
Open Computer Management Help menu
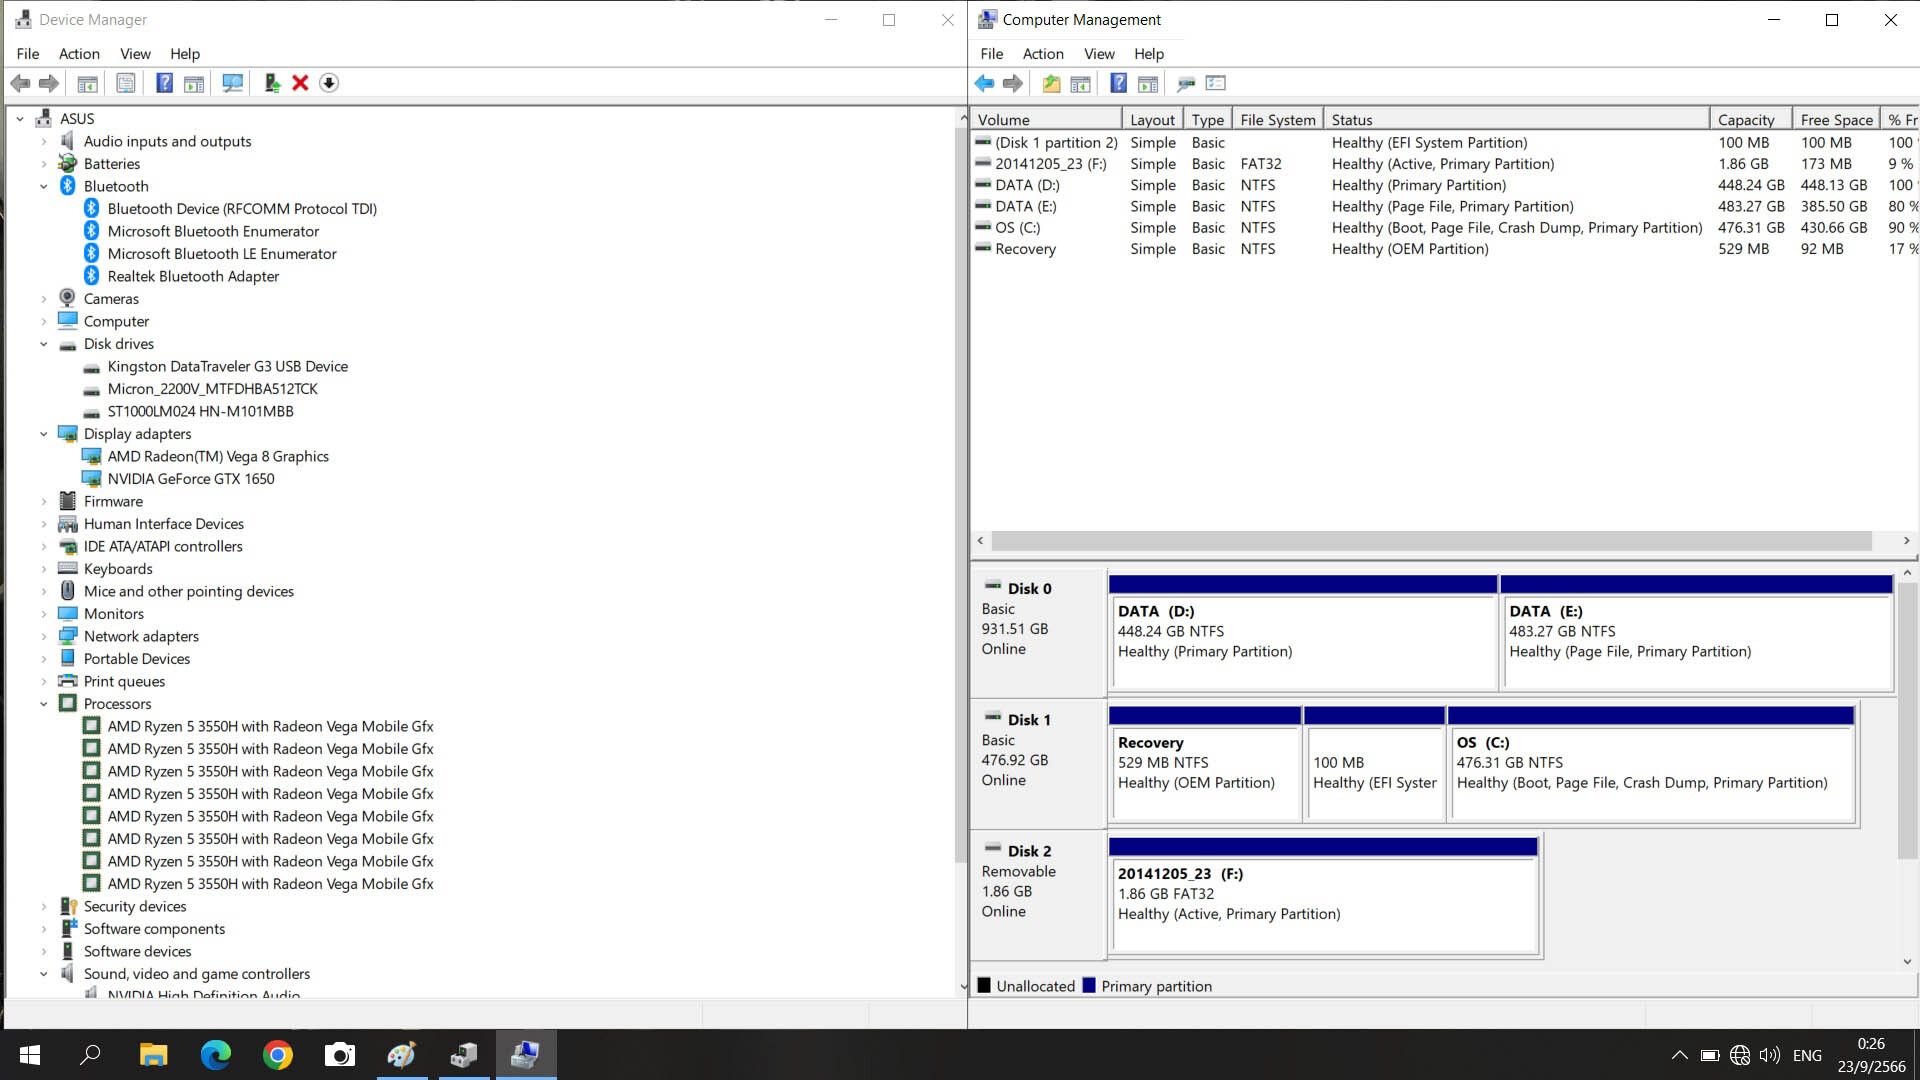tap(1149, 54)
